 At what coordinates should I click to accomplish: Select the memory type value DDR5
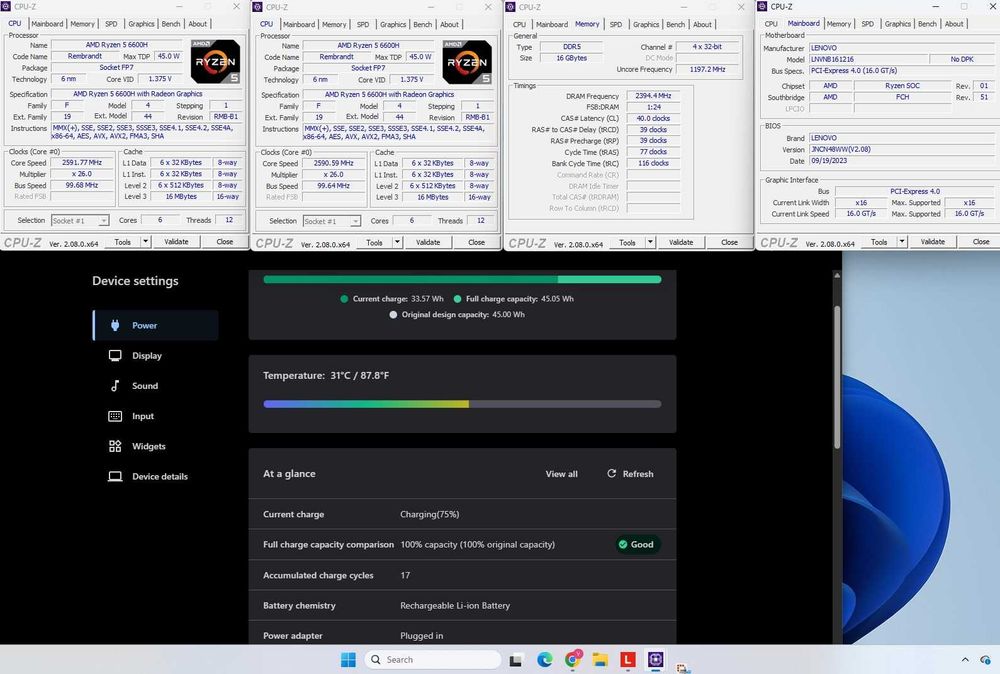(572, 47)
